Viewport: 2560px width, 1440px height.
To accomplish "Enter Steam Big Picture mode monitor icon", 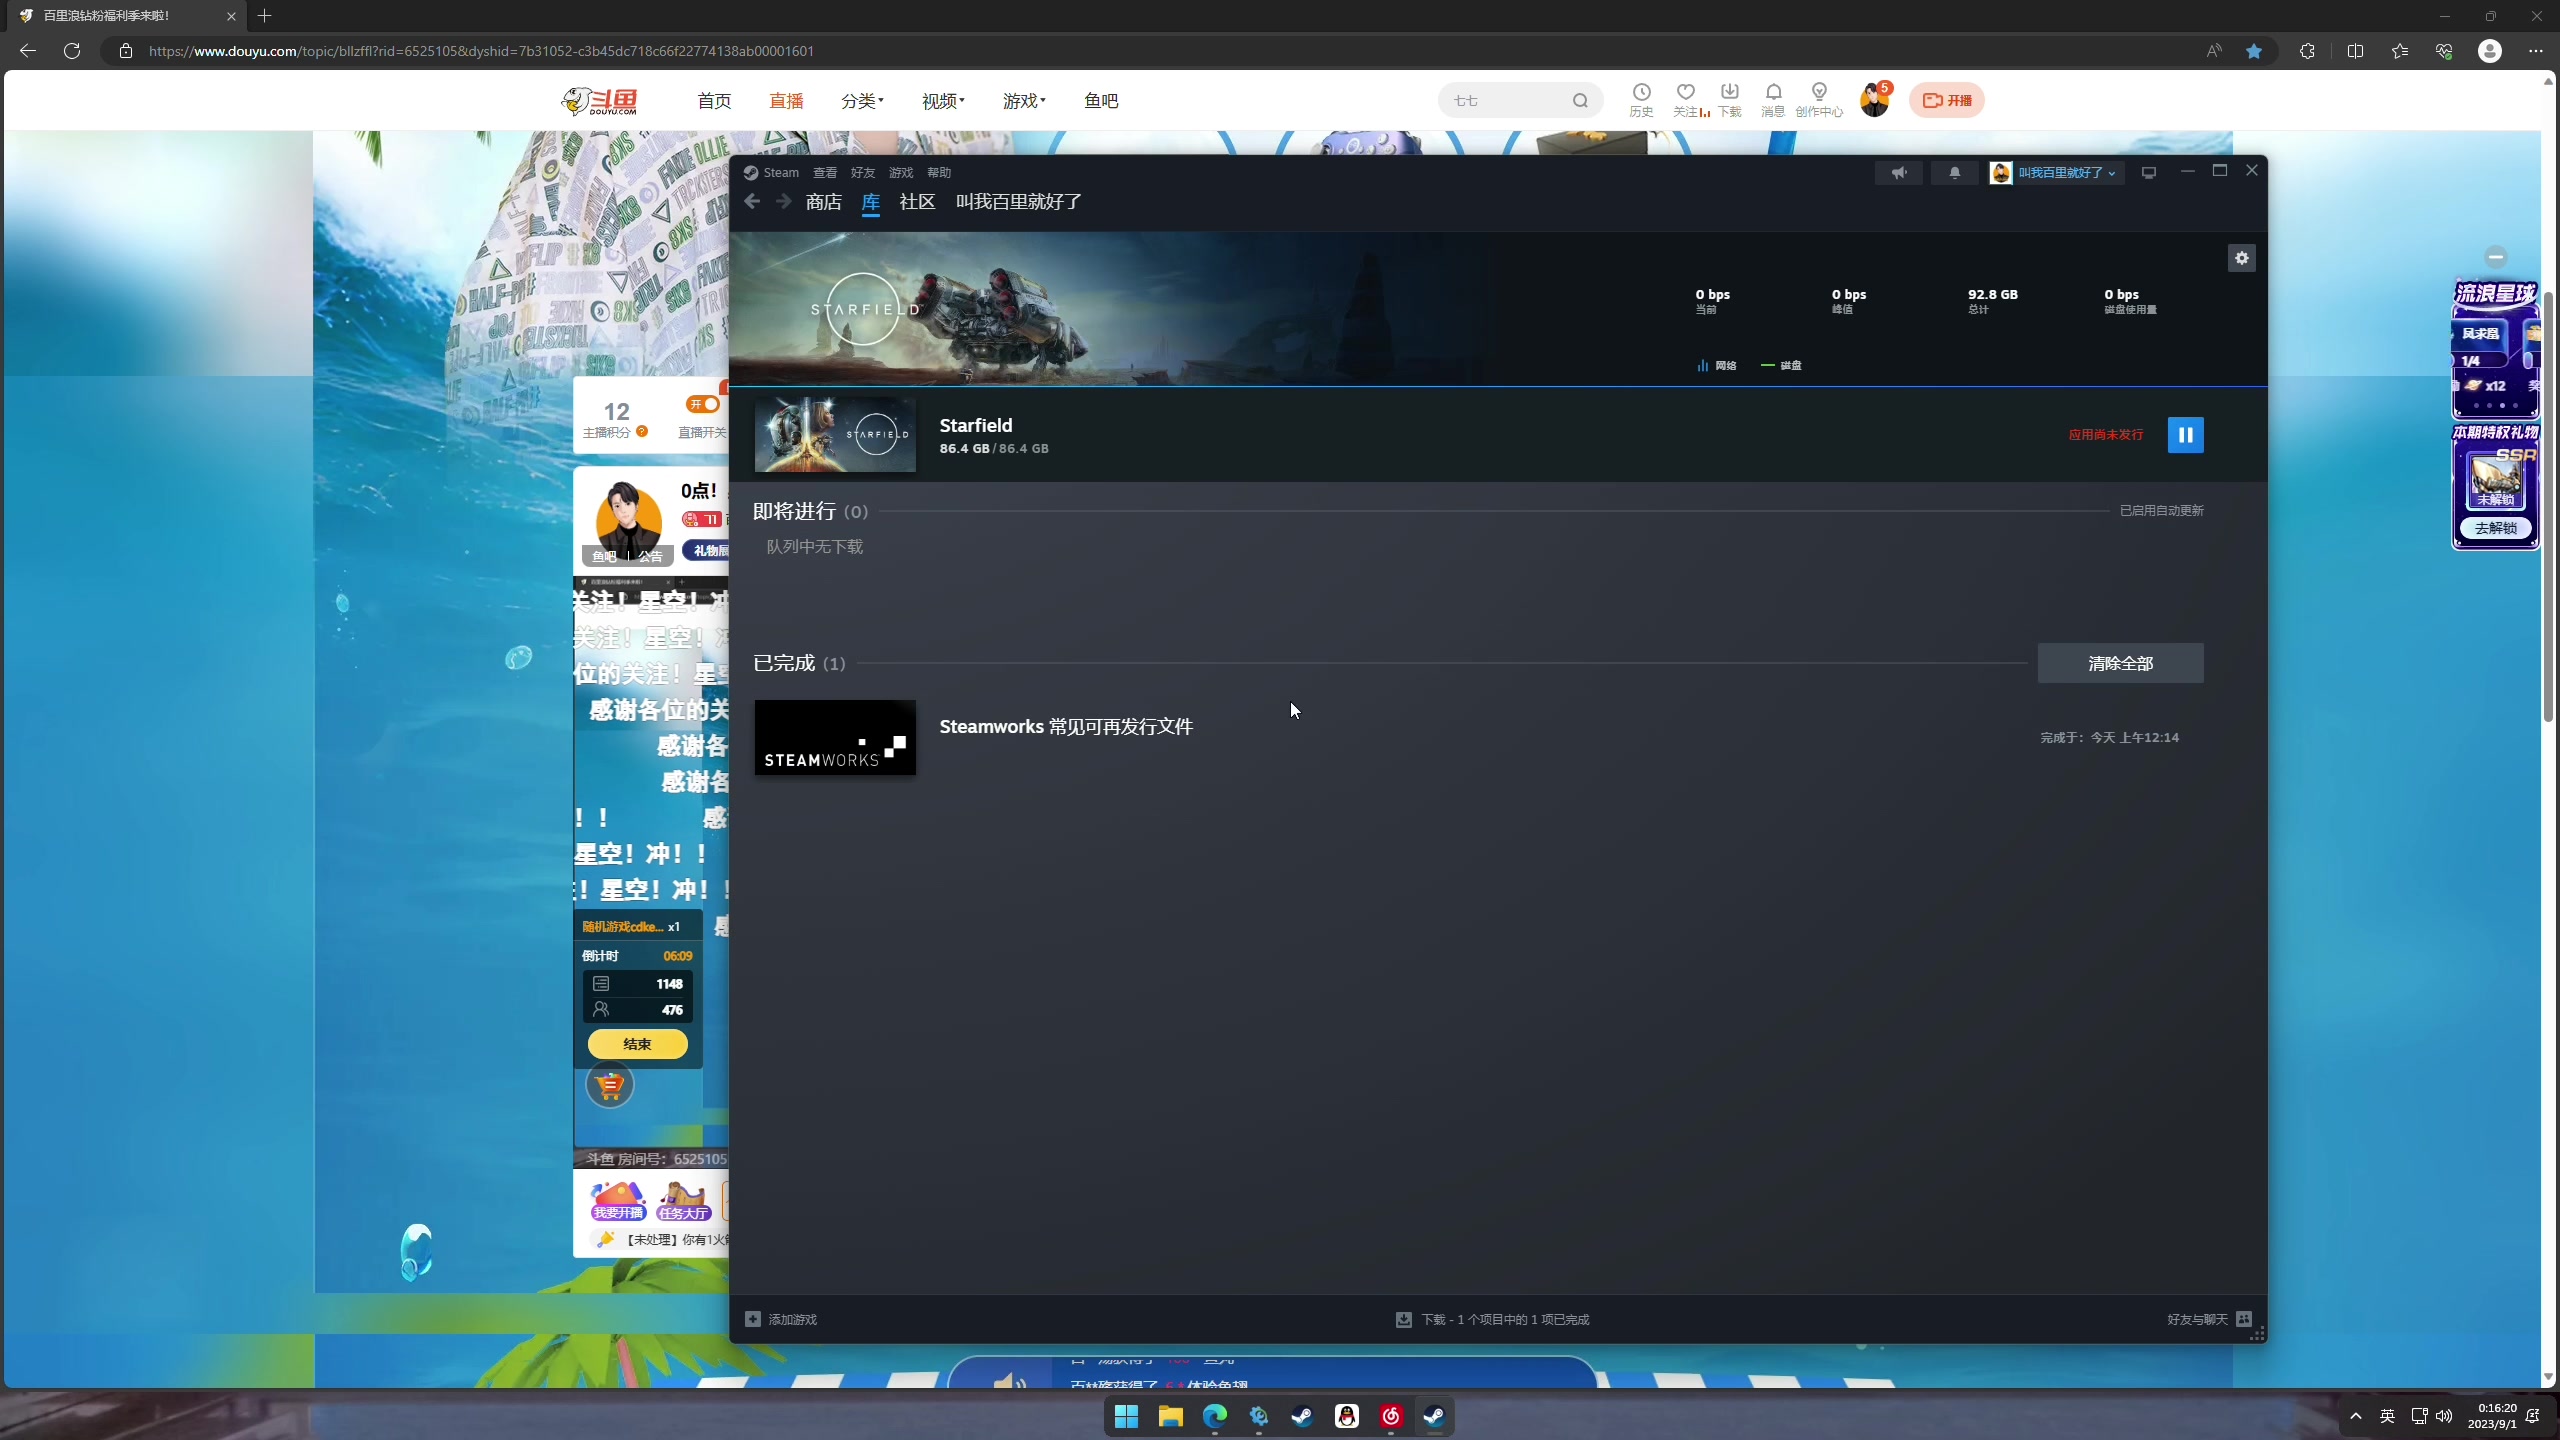I will click(2148, 173).
